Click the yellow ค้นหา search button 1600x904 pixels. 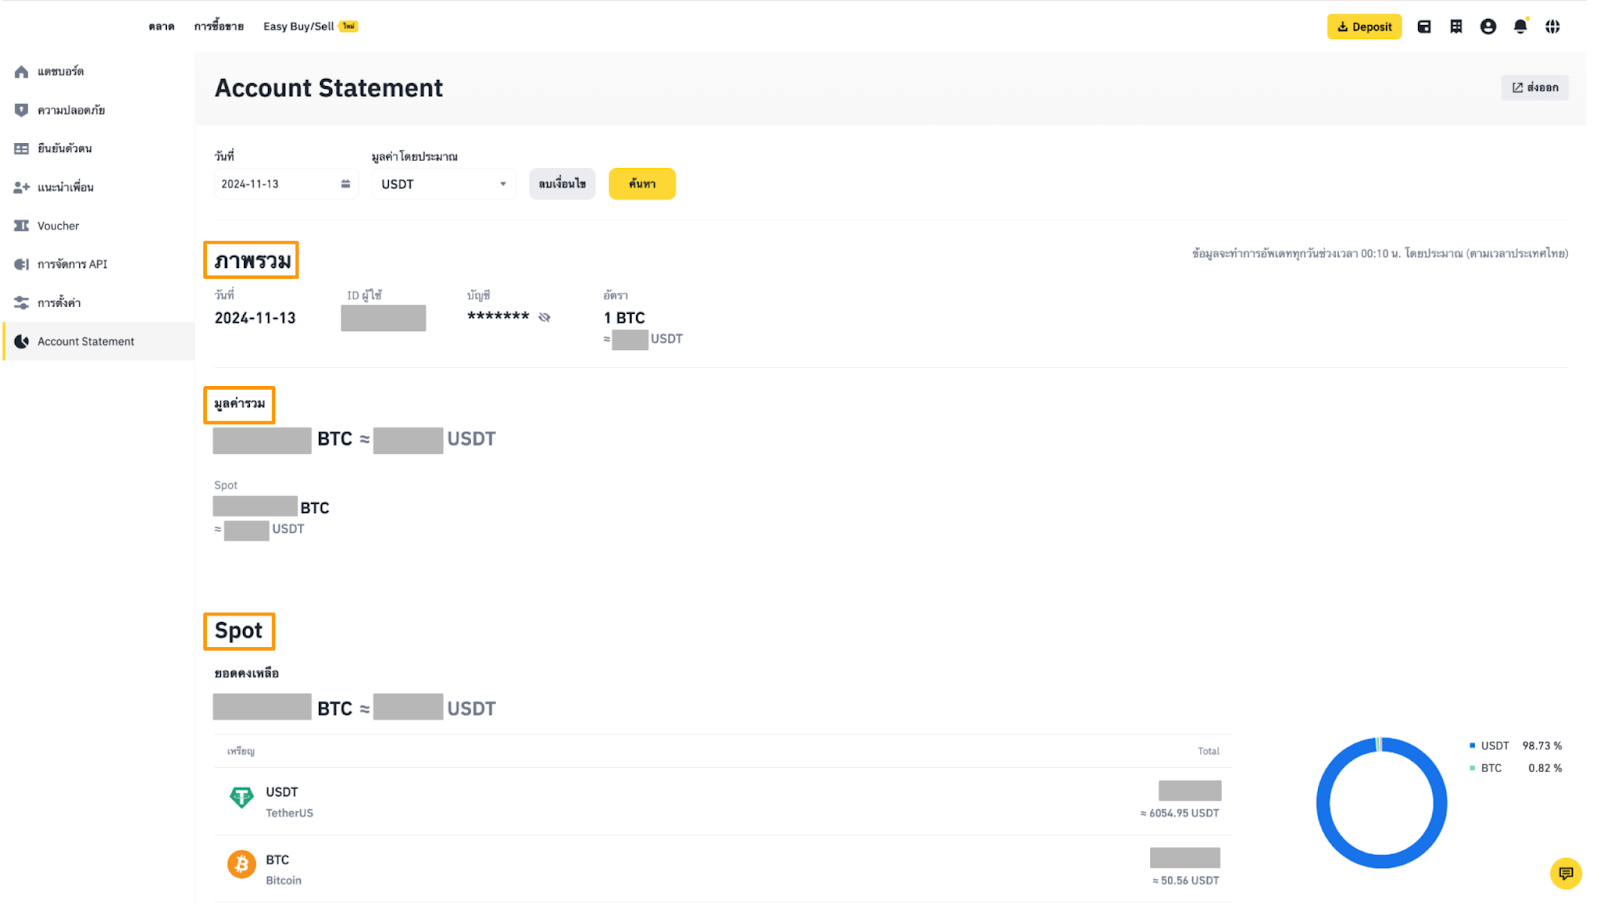[642, 184]
